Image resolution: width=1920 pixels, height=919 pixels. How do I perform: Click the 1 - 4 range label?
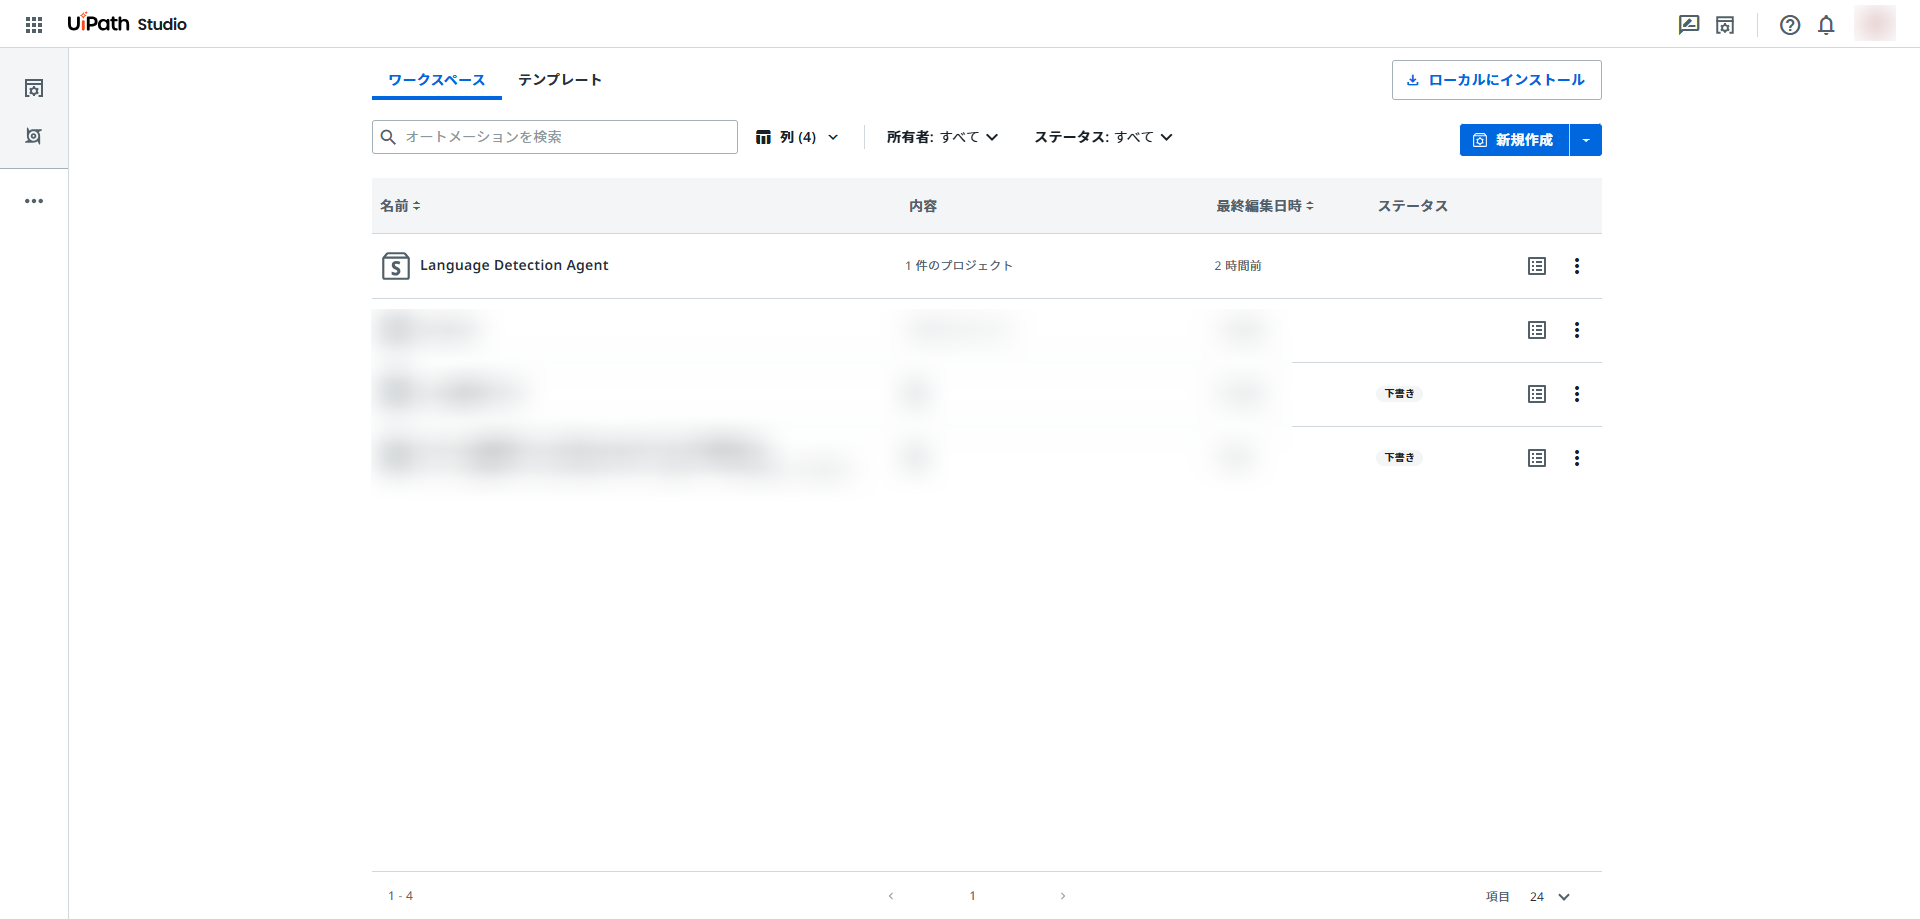pyautogui.click(x=401, y=896)
